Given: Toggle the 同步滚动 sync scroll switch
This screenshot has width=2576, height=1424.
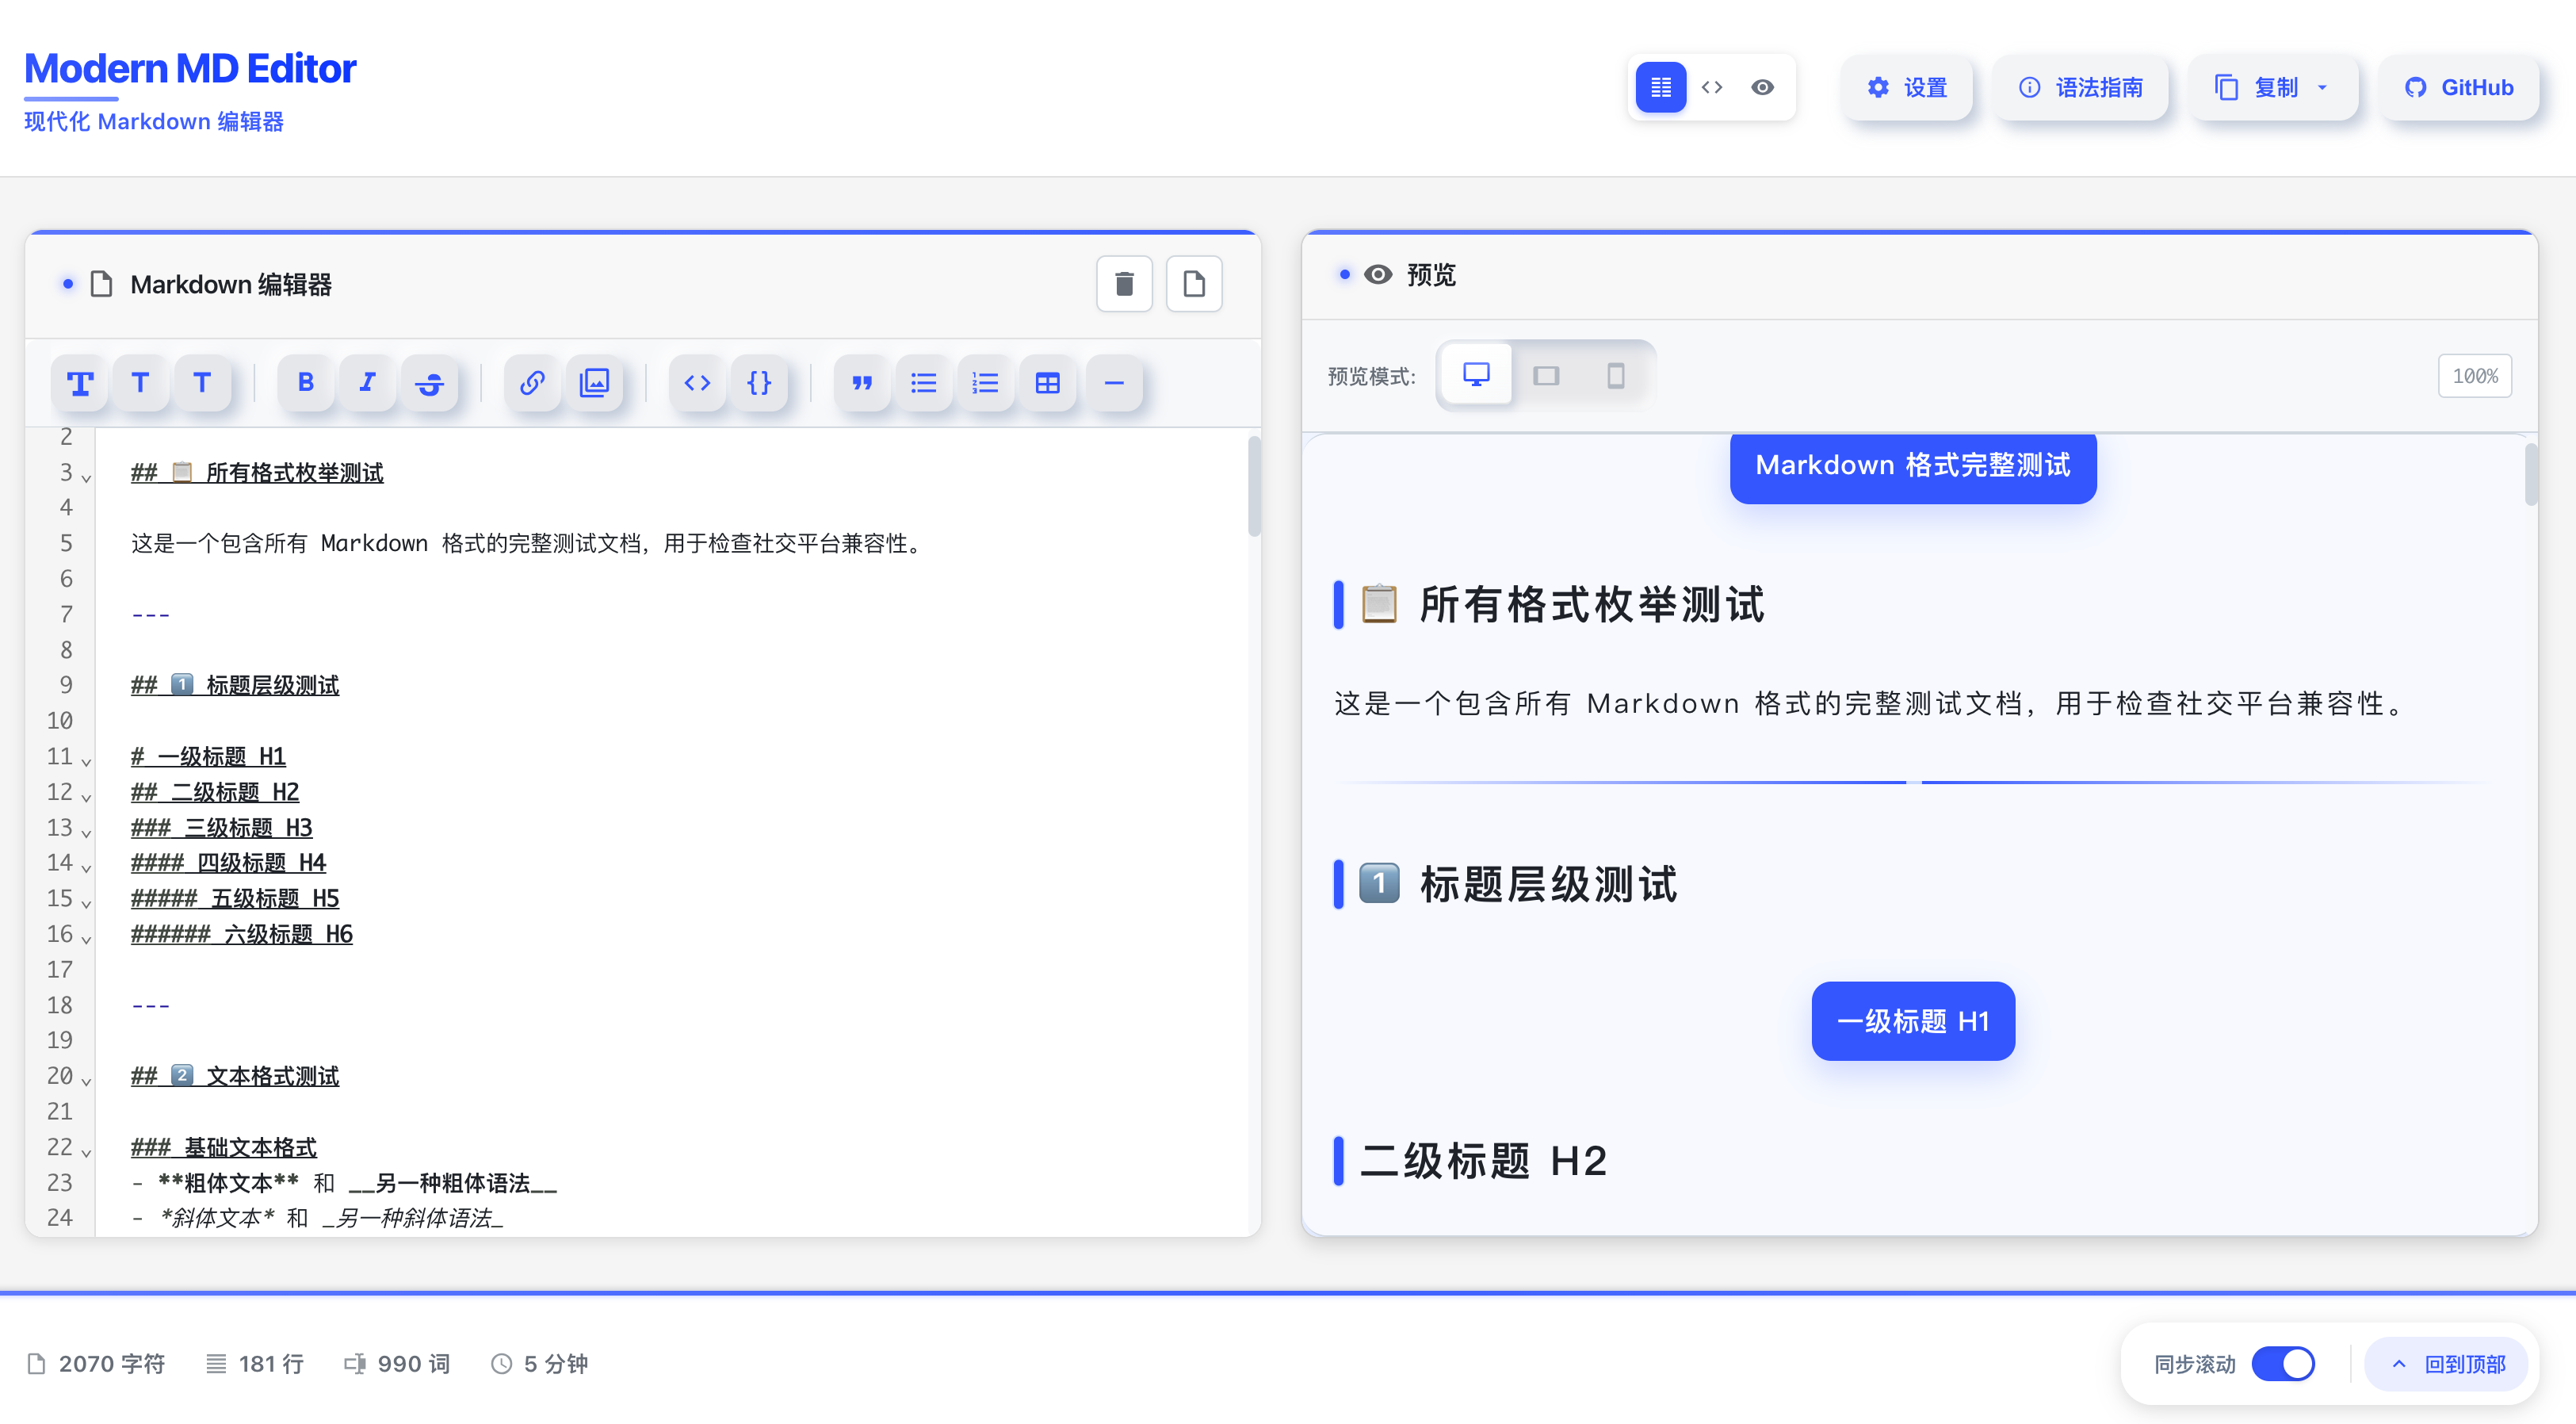Looking at the screenshot, I should 2283,1364.
